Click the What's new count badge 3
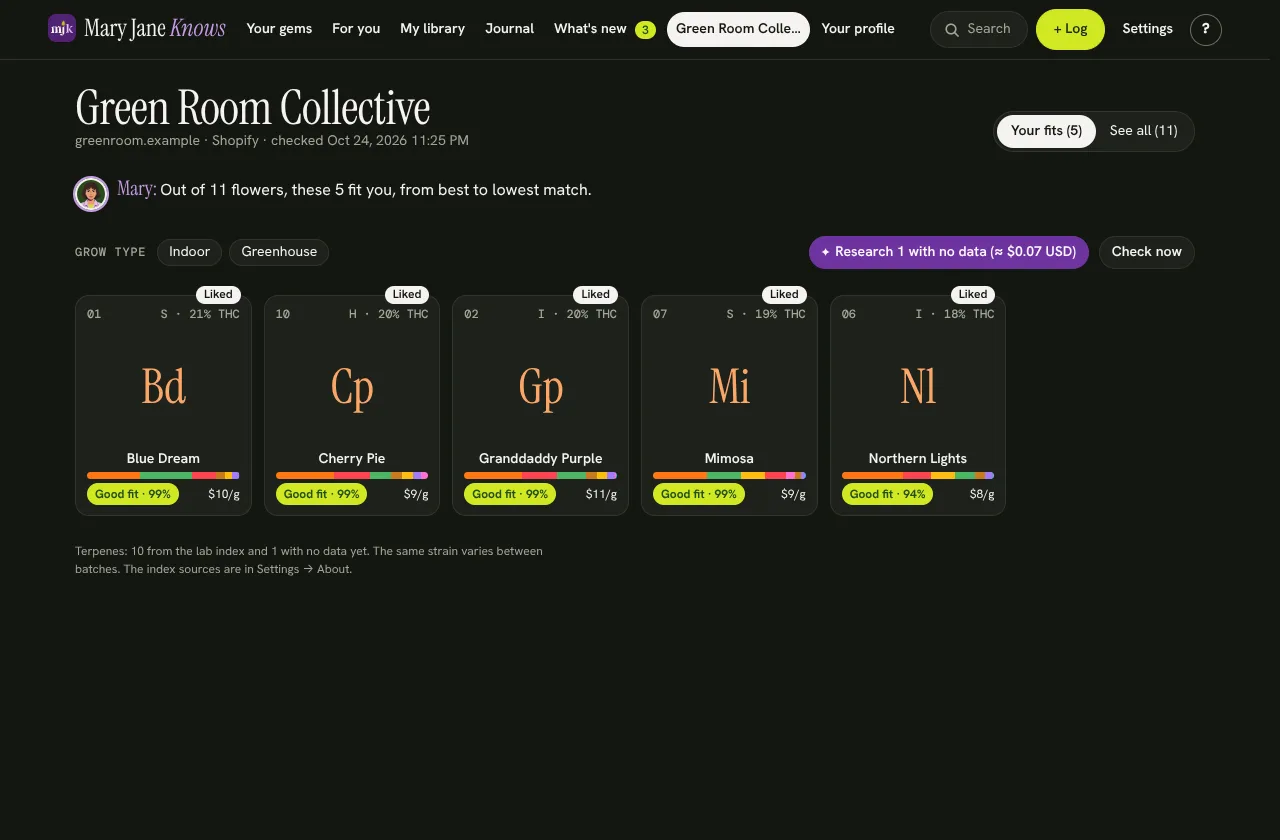The height and width of the screenshot is (840, 1280). [x=645, y=29]
